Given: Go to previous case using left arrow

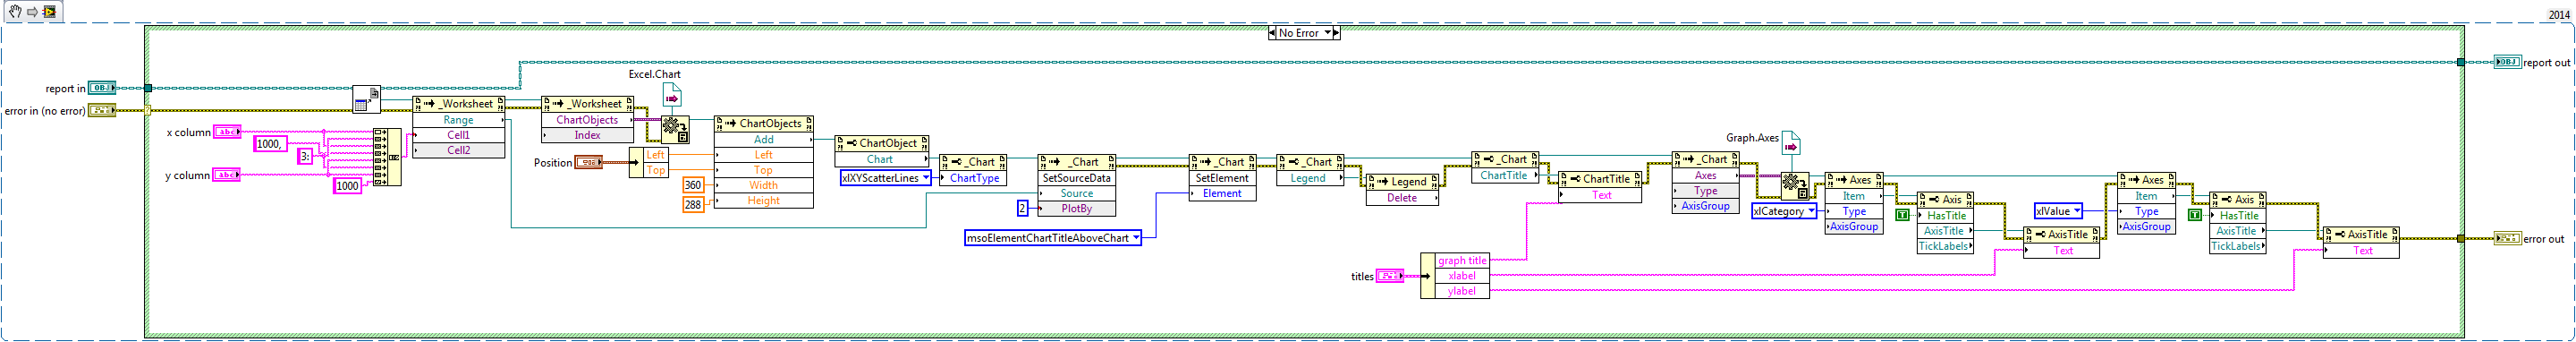Looking at the screenshot, I should tap(1272, 33).
